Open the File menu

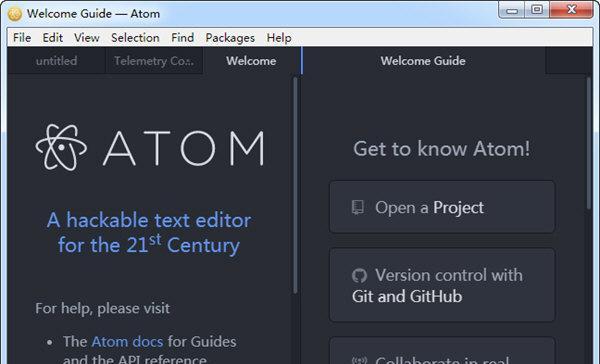coord(22,38)
